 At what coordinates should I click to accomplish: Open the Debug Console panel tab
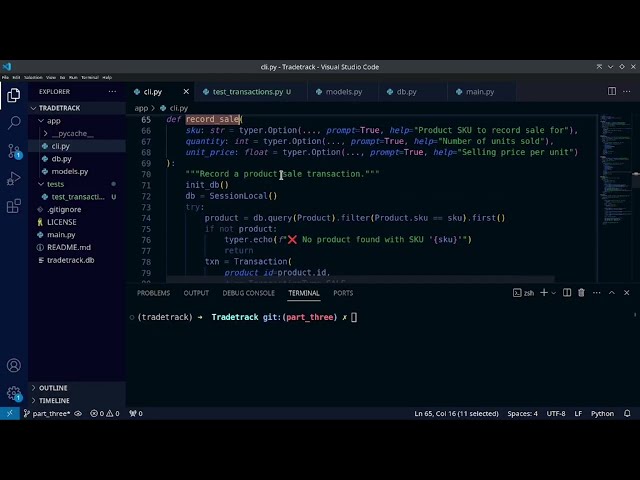[249, 293]
